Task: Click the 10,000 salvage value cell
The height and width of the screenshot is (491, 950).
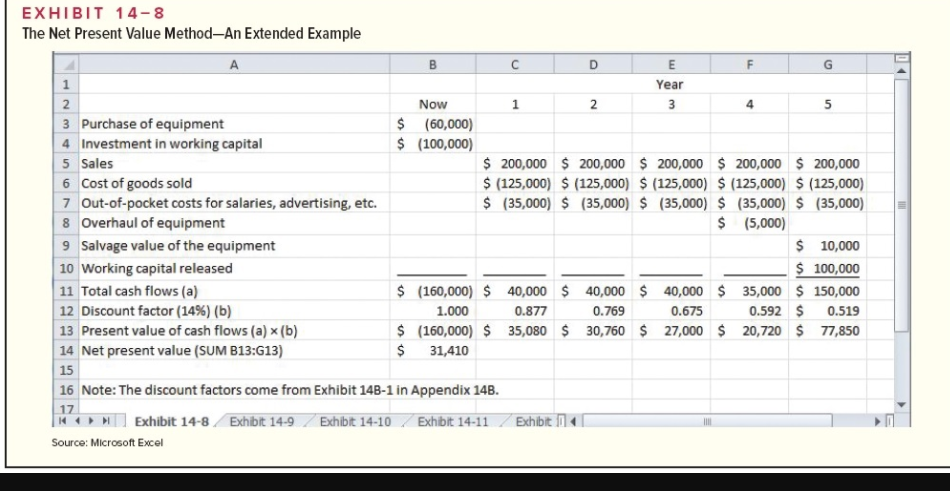Action: [x=828, y=246]
